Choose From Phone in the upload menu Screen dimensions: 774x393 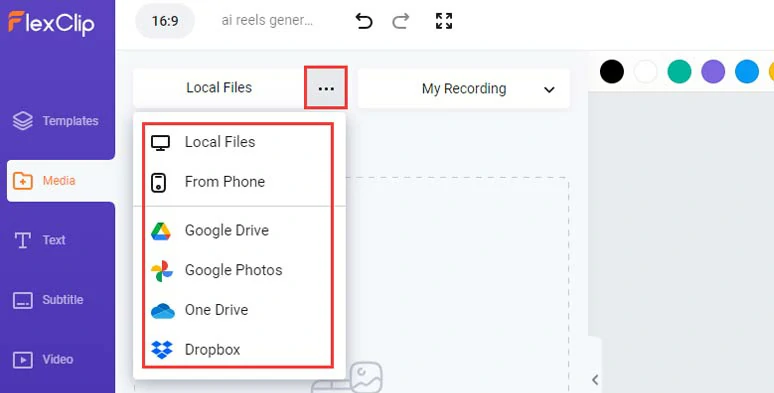coord(238,182)
